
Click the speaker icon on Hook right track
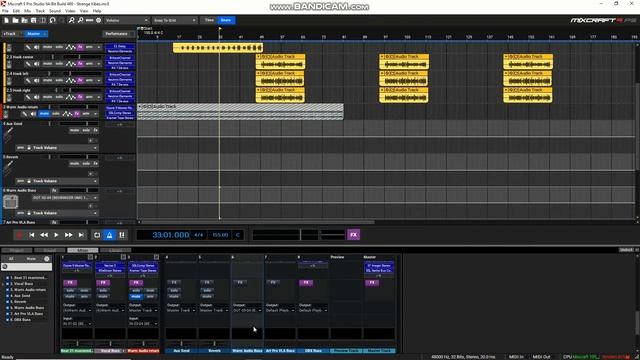(x=37, y=97)
